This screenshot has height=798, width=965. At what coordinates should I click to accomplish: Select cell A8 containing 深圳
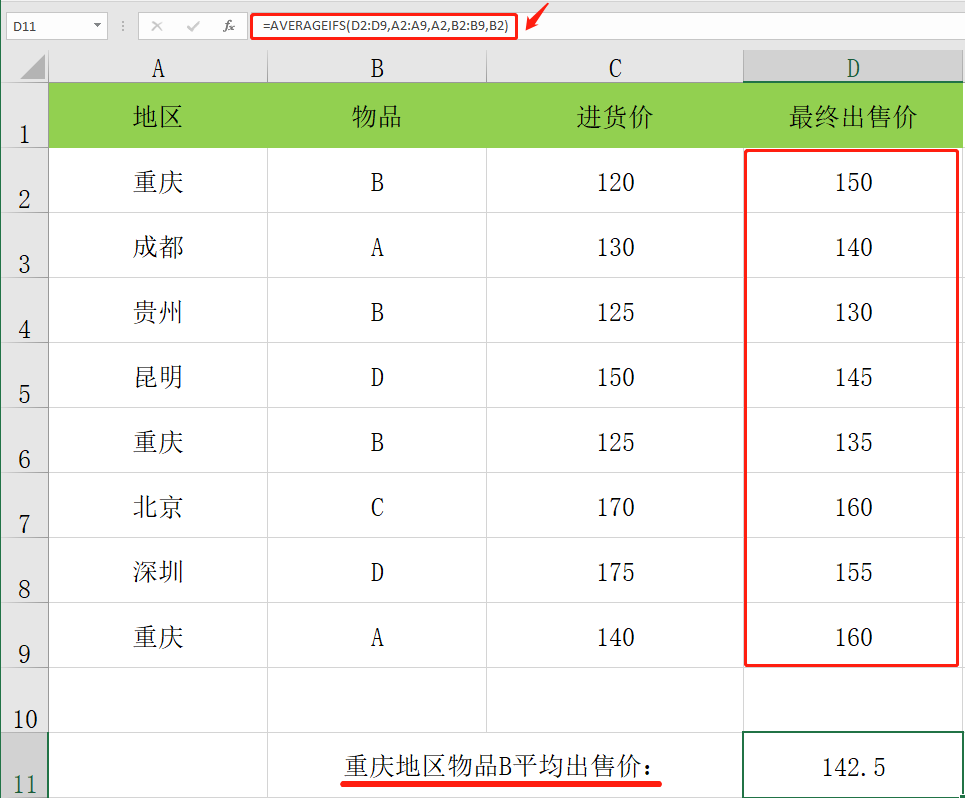[x=158, y=571]
